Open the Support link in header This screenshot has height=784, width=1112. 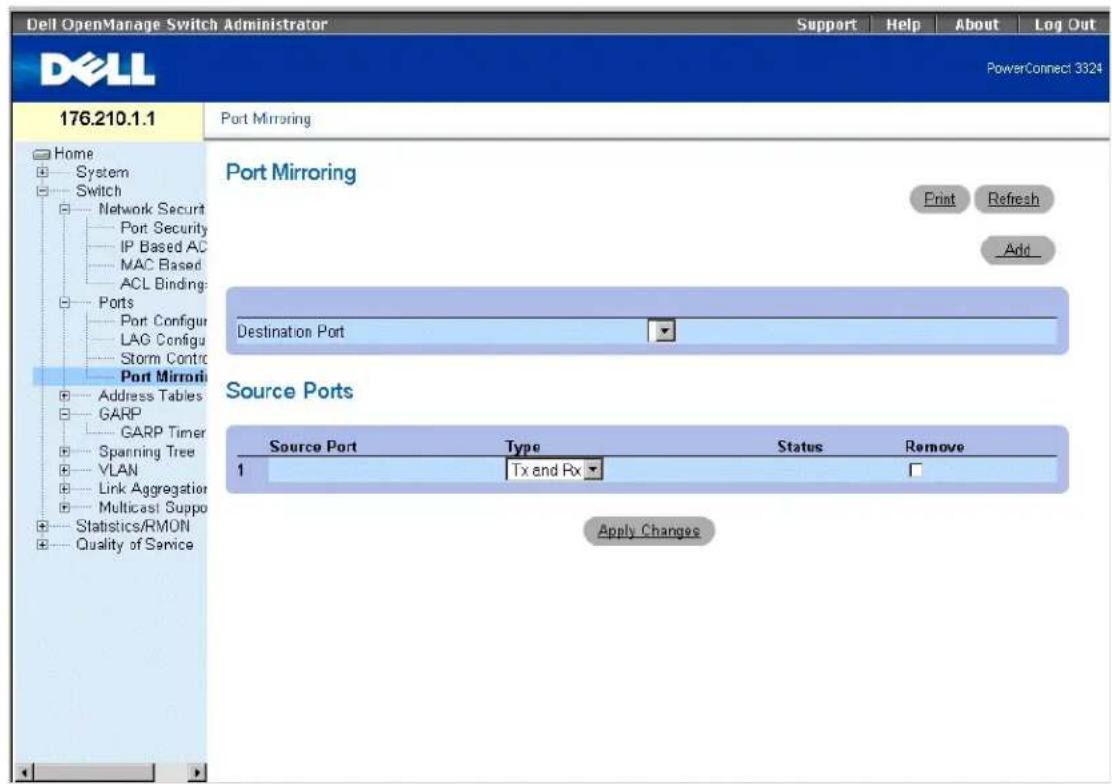[x=826, y=24]
